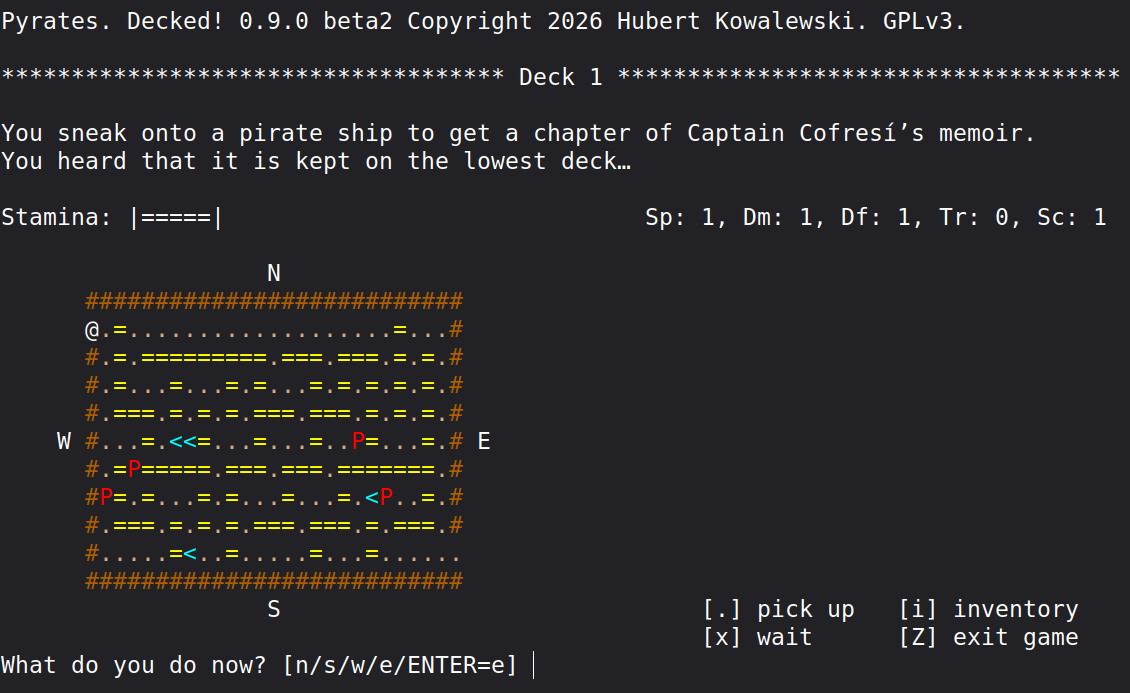Click the red P pirate at west wall
This screenshot has height=693, width=1130.
coord(107,497)
